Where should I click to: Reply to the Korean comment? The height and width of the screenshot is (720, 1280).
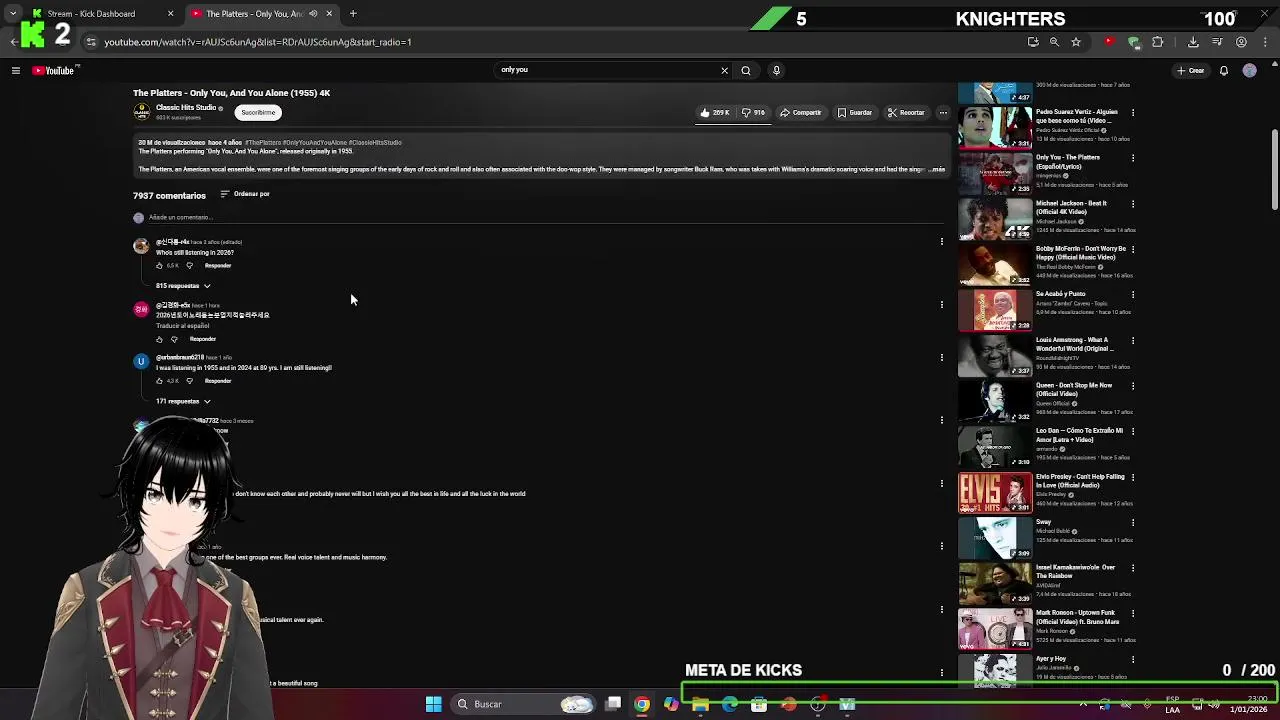click(x=203, y=339)
